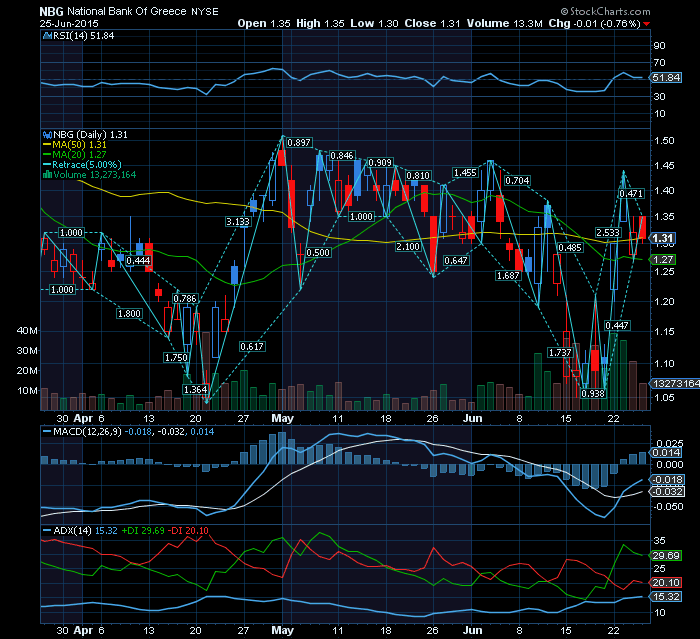Click the retracement label 0.485
This screenshot has height=639, width=700.
[x=570, y=248]
